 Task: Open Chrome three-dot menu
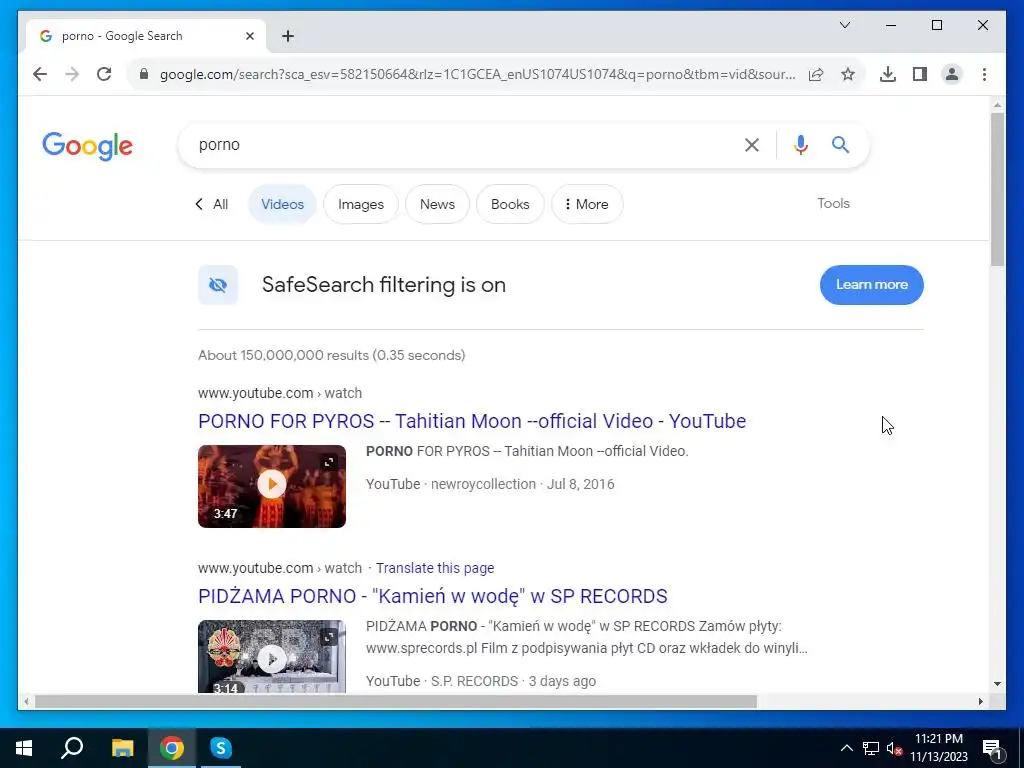point(984,74)
